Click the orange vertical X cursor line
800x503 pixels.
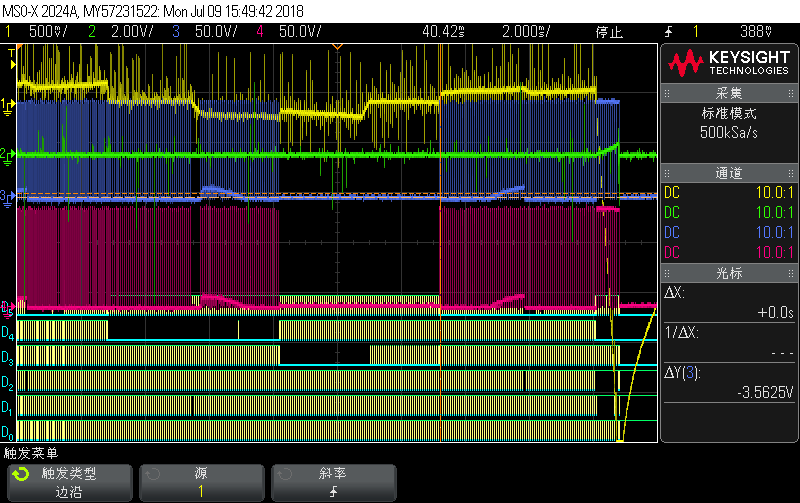[440, 243]
